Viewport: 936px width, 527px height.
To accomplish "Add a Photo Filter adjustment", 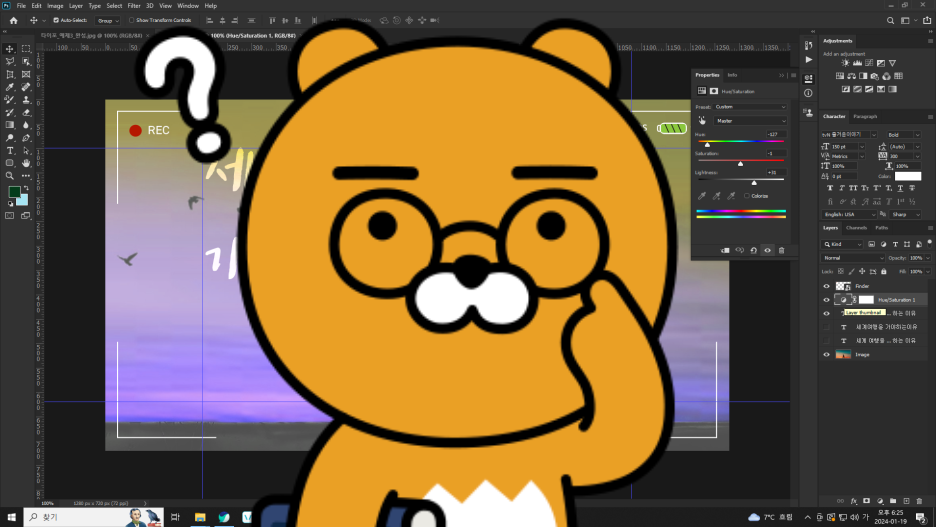I will tap(875, 76).
